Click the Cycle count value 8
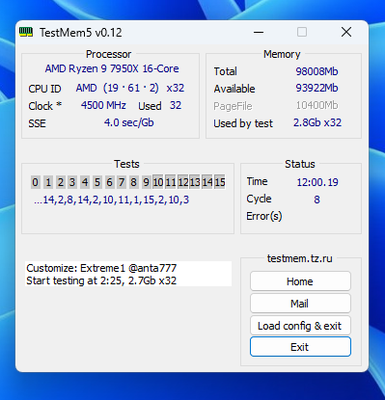The height and width of the screenshot is (400, 385). point(317,199)
